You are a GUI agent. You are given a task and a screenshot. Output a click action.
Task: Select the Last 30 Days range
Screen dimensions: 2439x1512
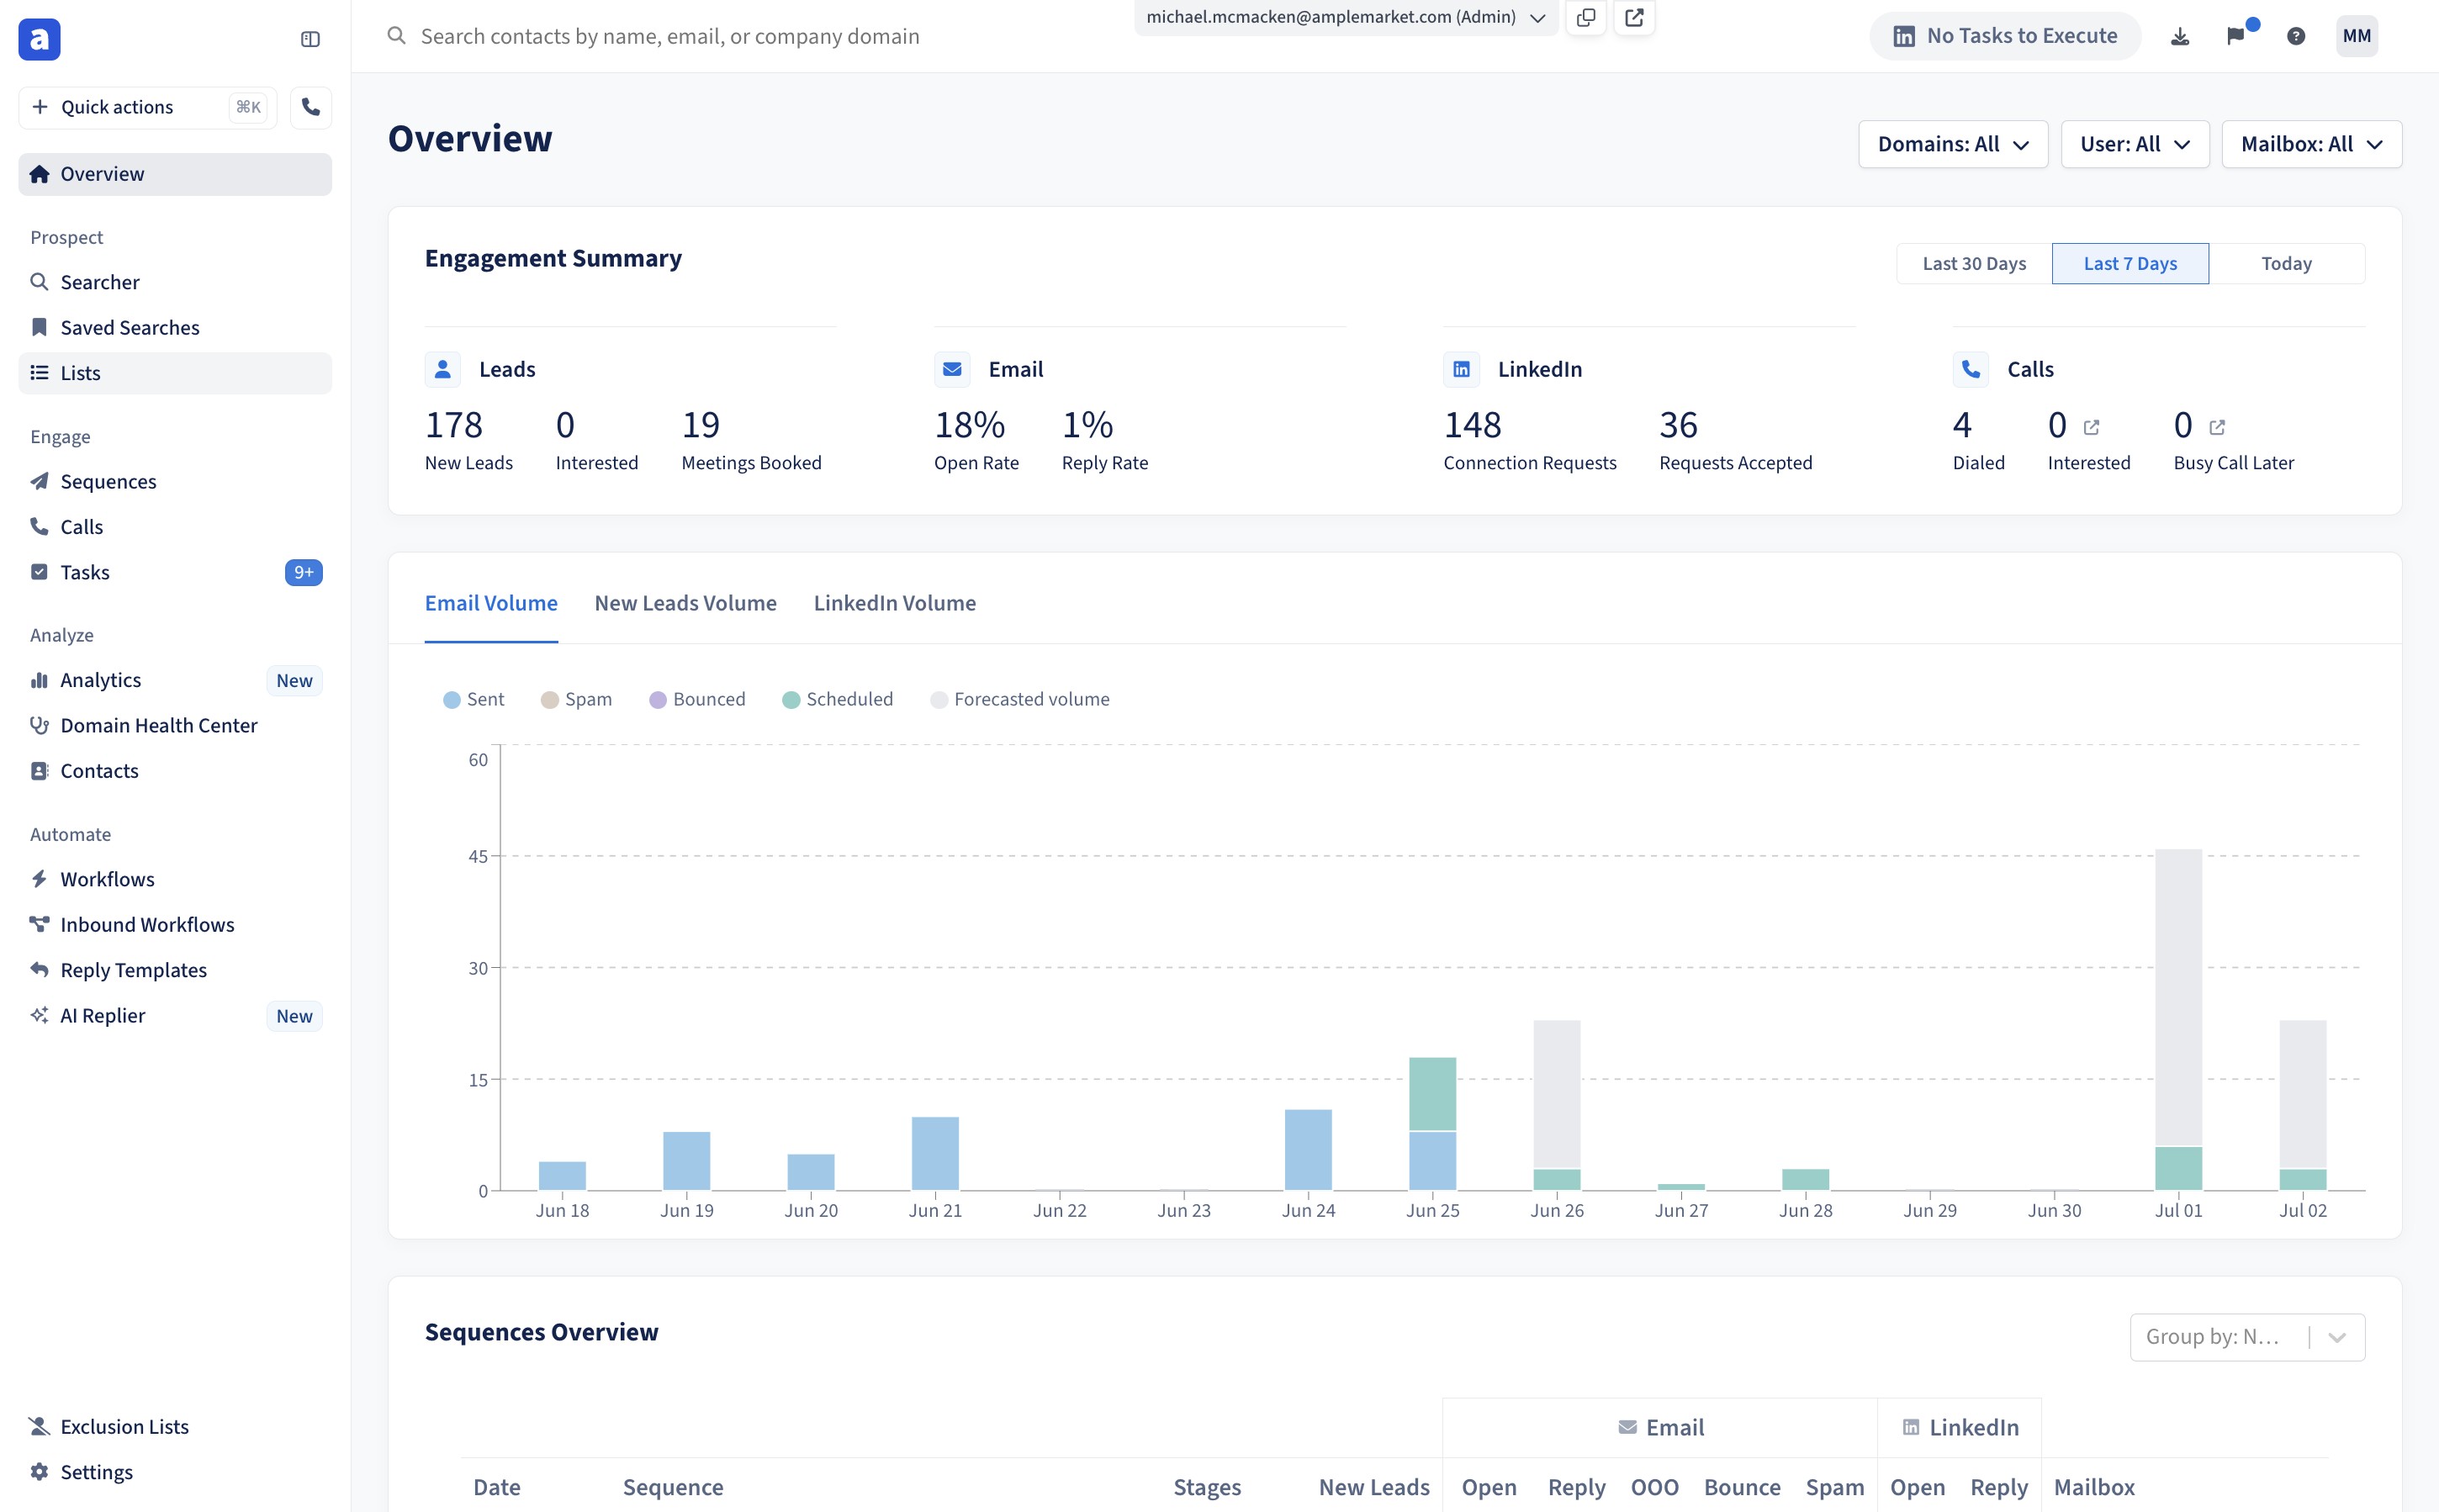(x=1973, y=263)
